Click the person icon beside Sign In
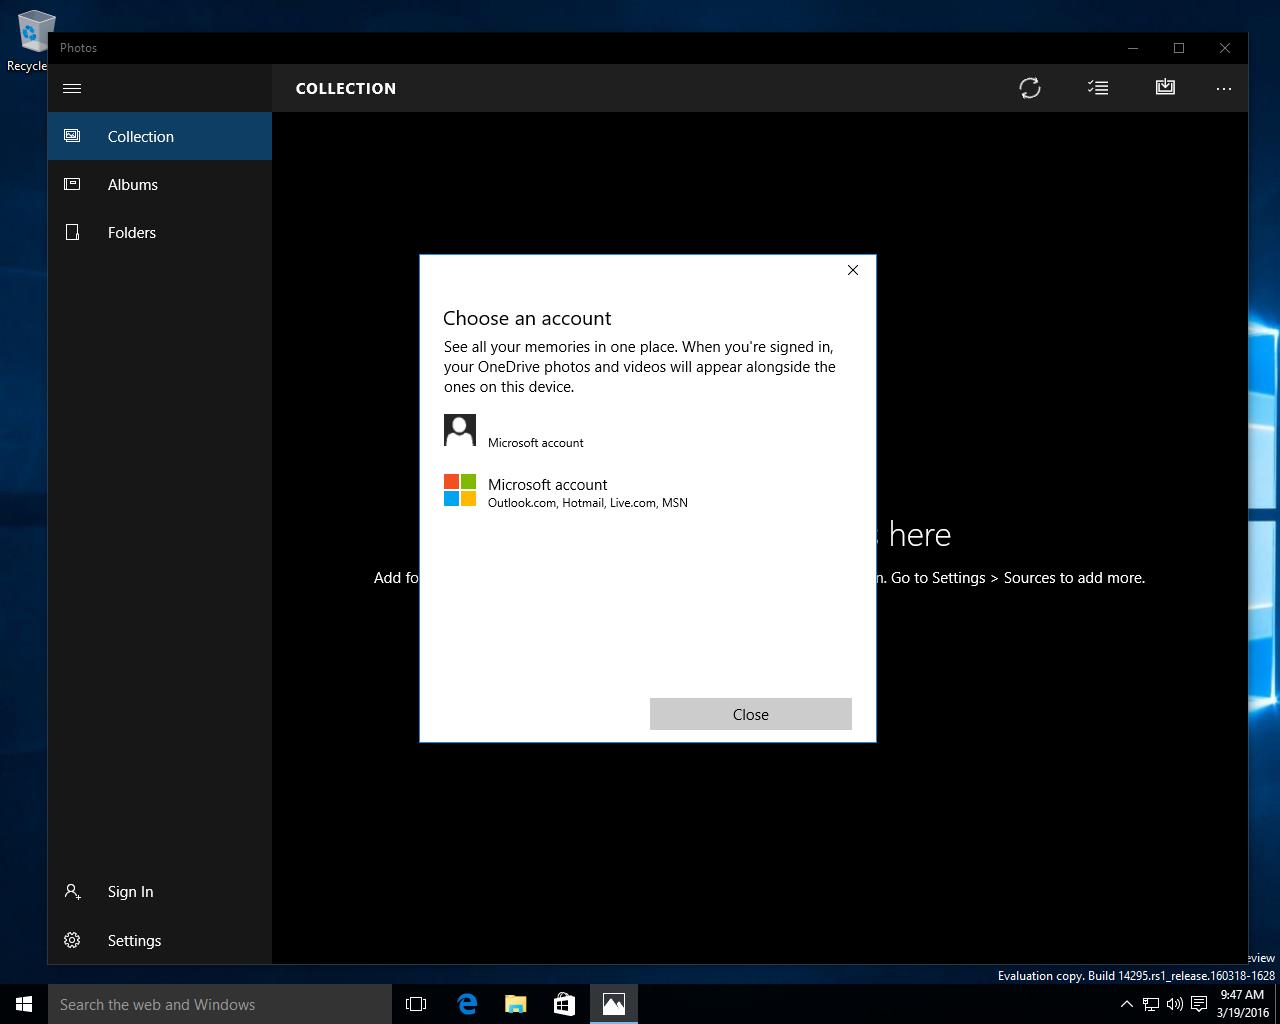 [x=72, y=891]
